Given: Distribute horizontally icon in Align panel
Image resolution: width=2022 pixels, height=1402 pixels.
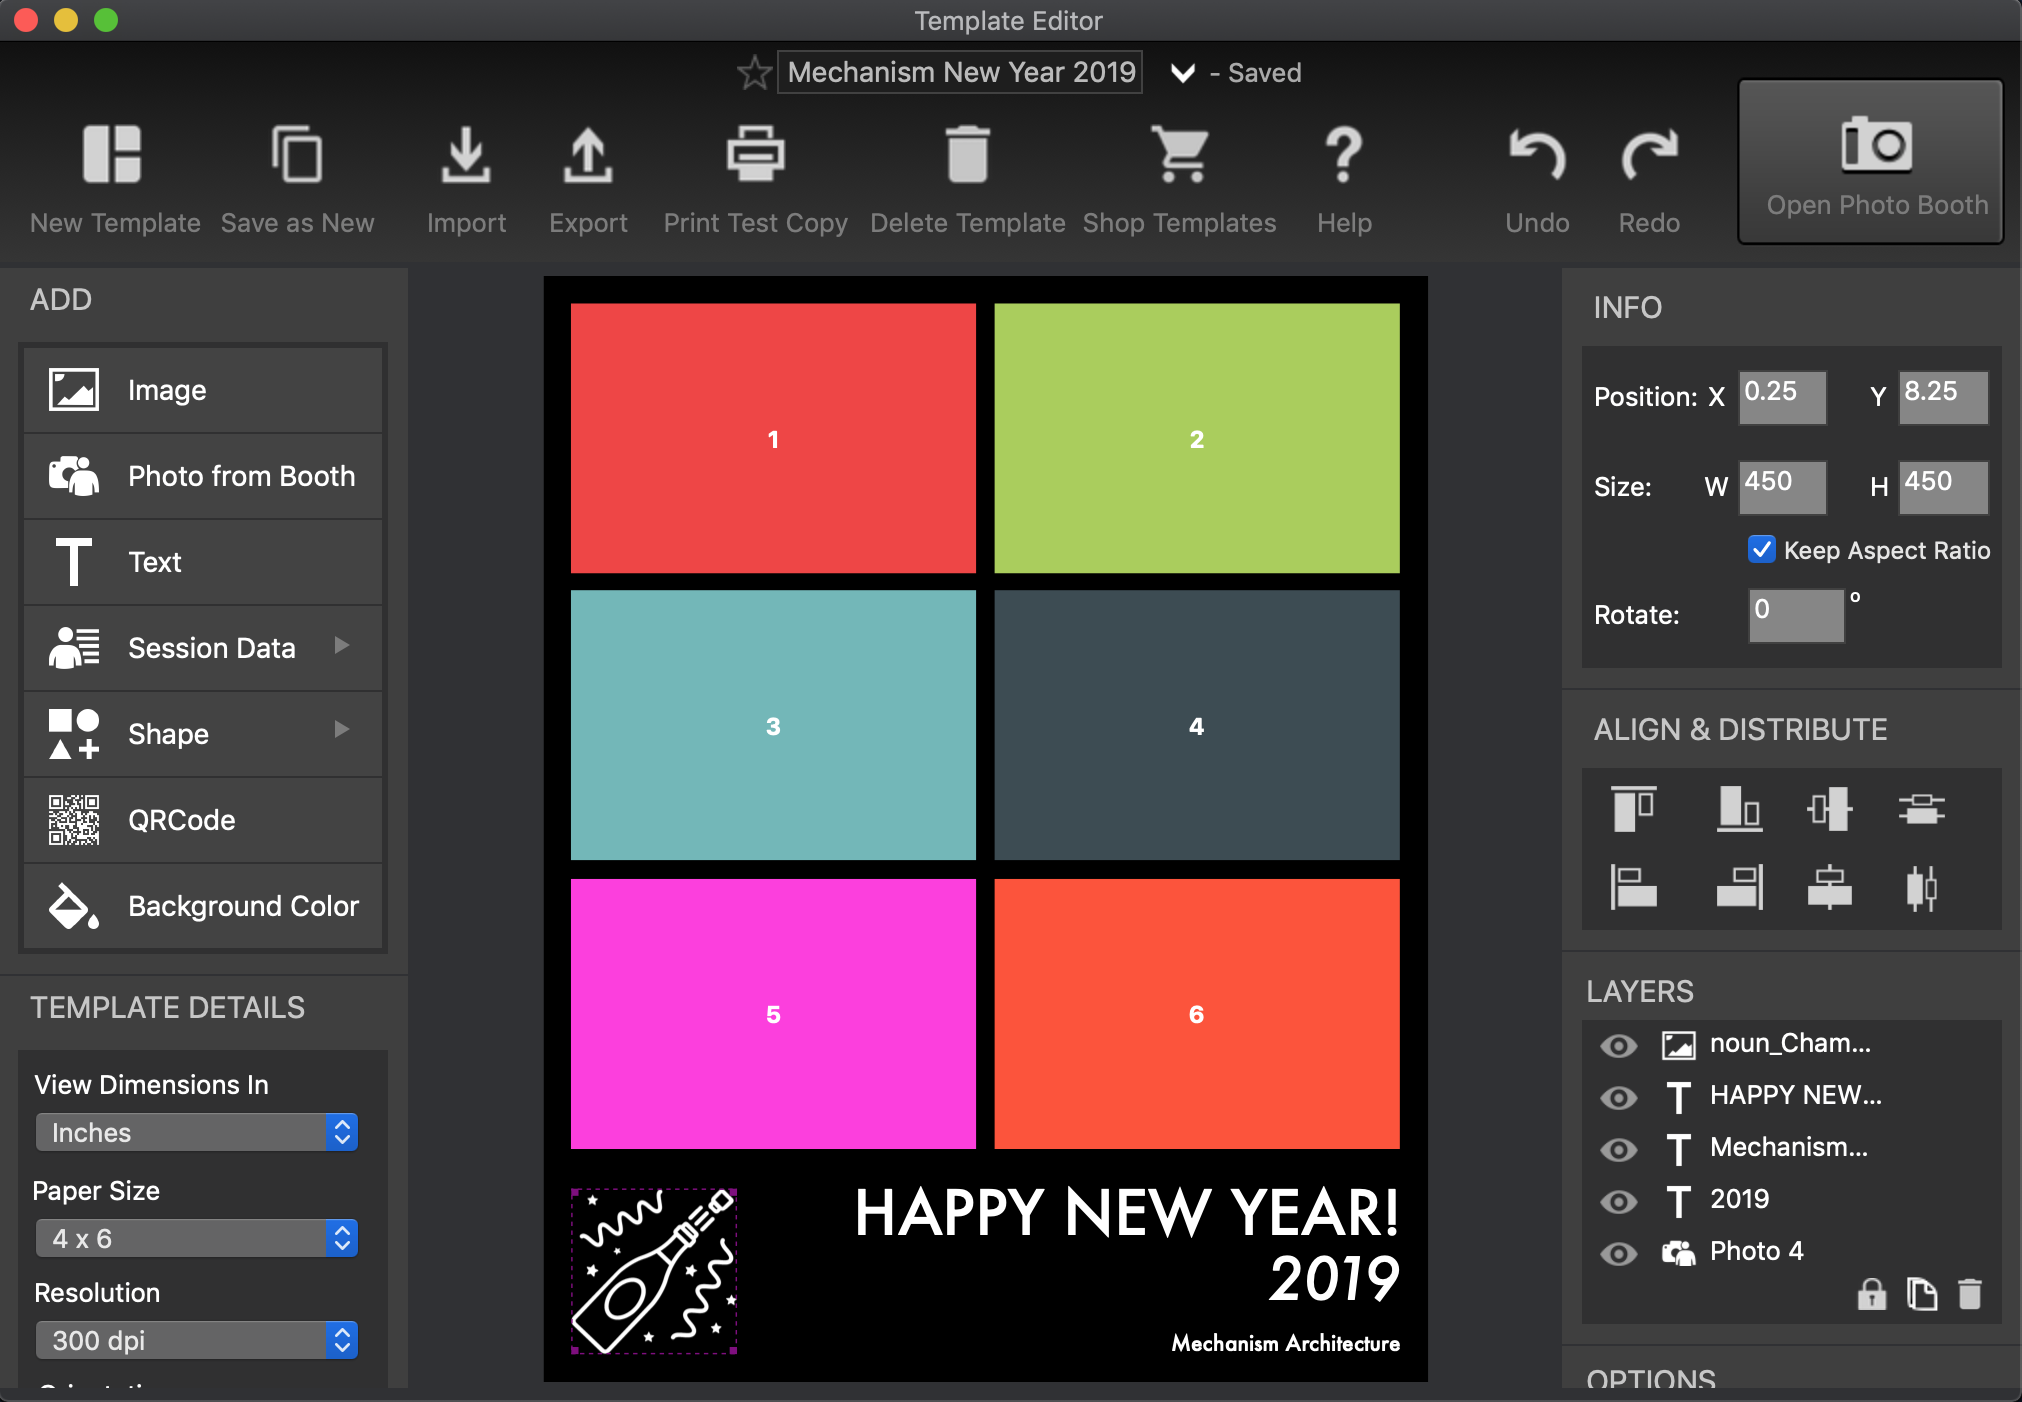Looking at the screenshot, I should coord(1921,887).
